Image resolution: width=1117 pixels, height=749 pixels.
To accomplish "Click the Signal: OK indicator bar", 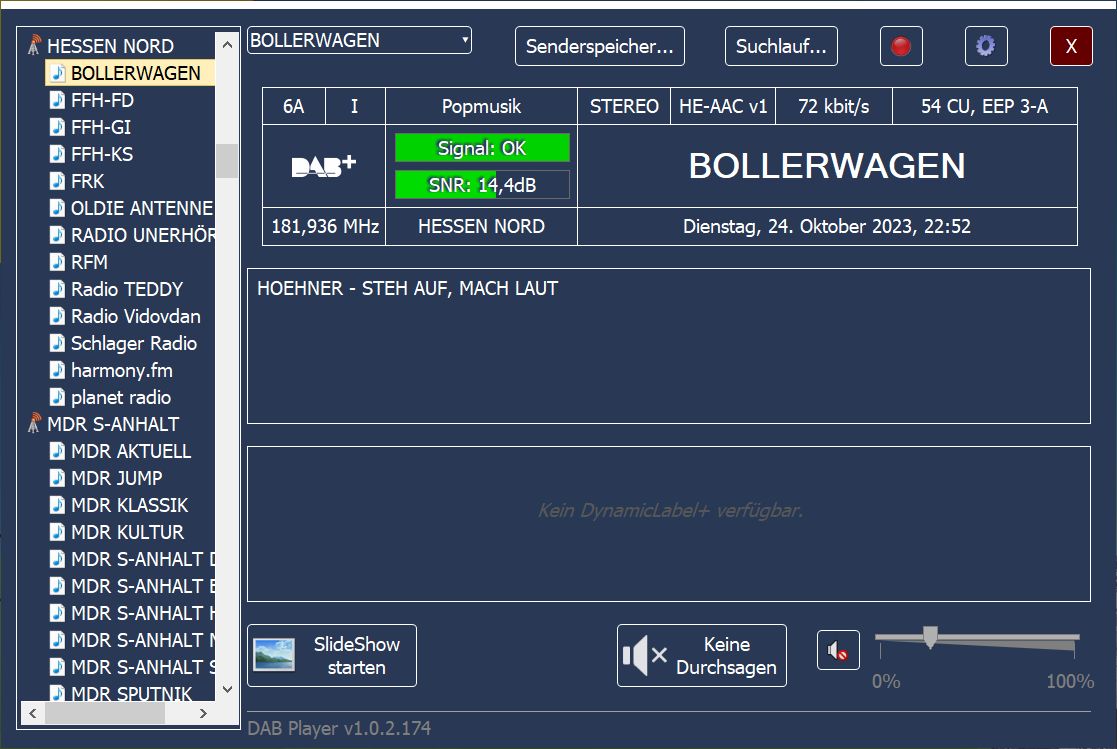I will [482, 148].
